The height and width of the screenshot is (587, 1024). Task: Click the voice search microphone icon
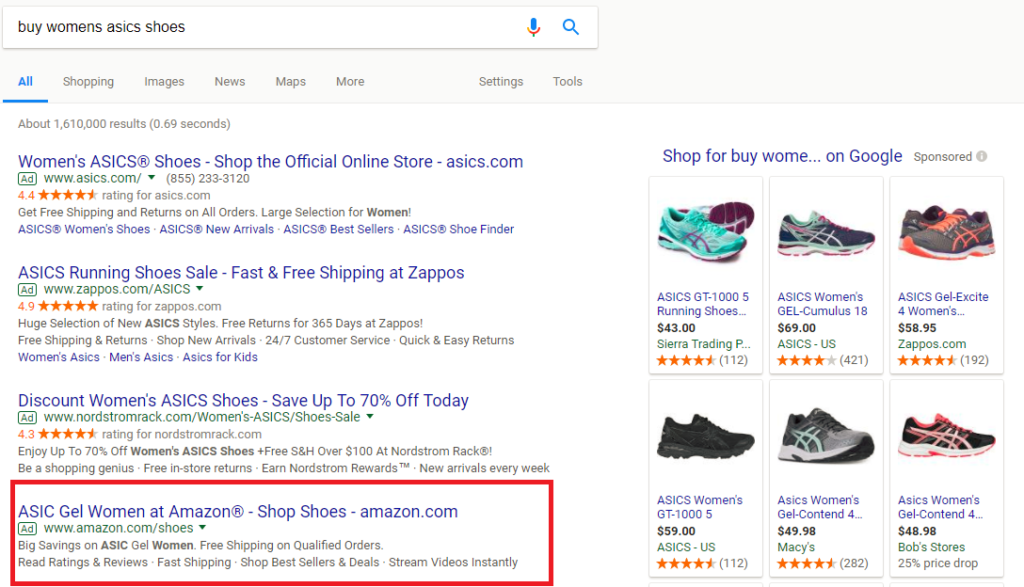click(x=533, y=28)
